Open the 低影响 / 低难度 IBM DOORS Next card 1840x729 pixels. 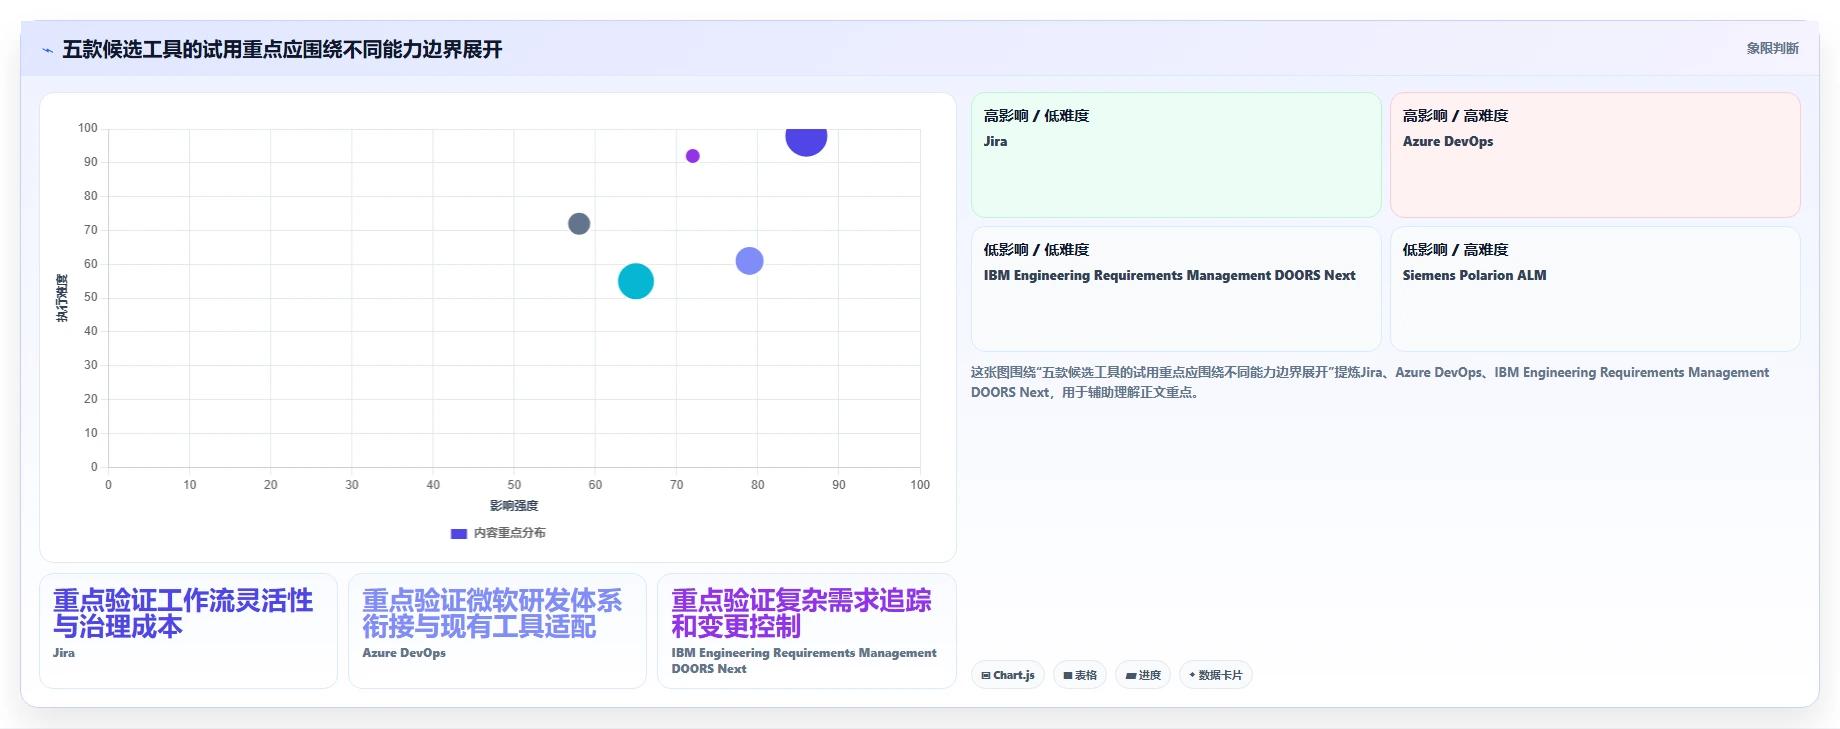tap(1176, 289)
